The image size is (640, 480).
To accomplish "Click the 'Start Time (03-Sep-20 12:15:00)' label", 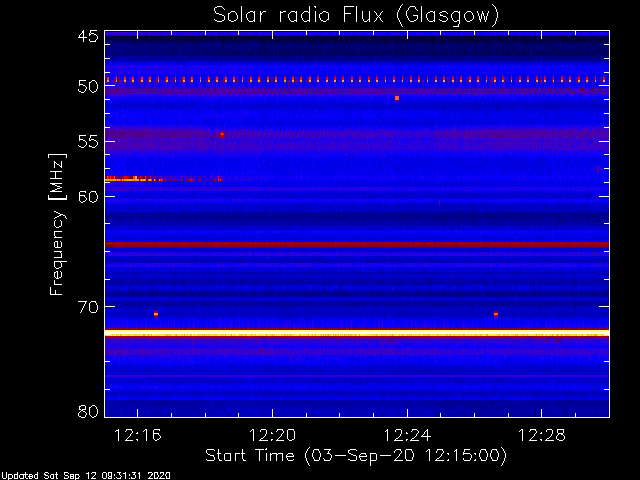I will 356,455.
